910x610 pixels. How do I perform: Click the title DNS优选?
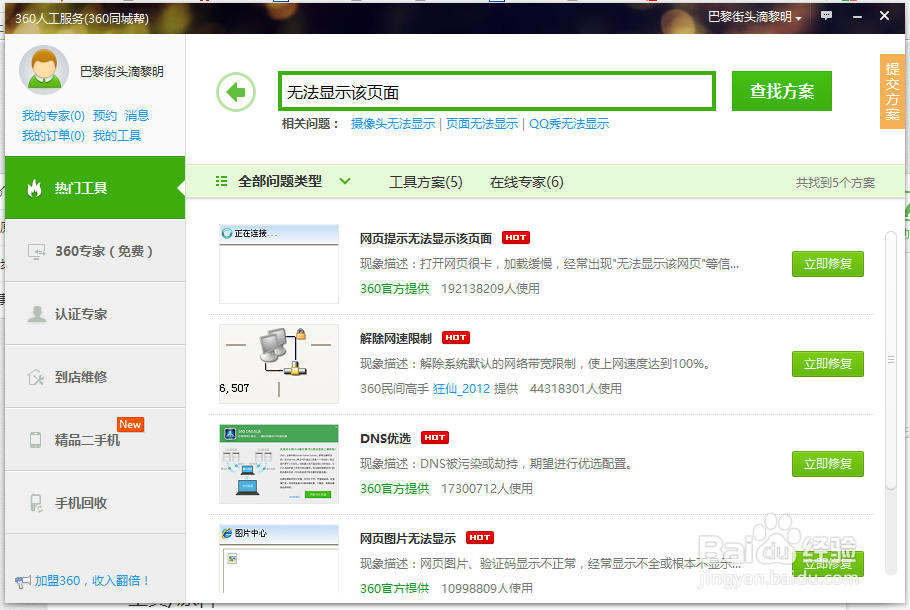coord(385,438)
